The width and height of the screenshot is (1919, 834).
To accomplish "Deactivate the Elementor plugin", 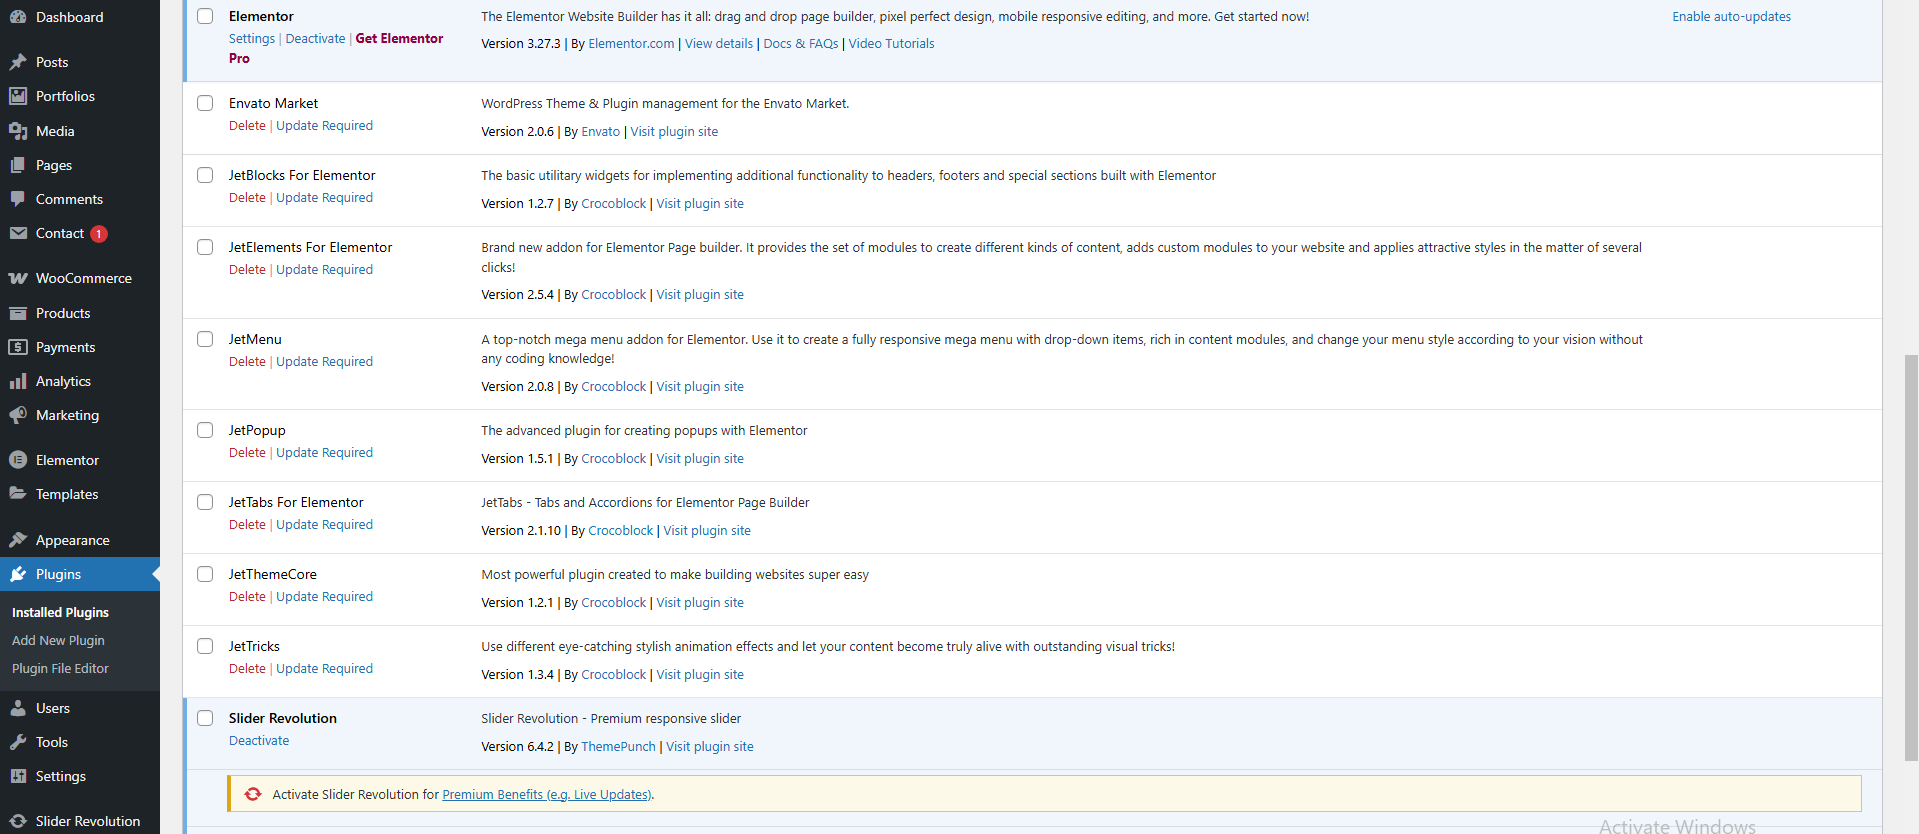I will [315, 38].
